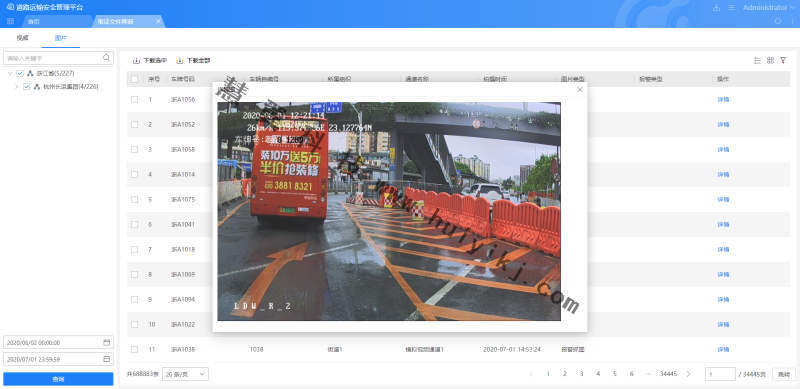This screenshot has width=800, height=389.
Task: Close the image preview dialog
Action: (580, 89)
